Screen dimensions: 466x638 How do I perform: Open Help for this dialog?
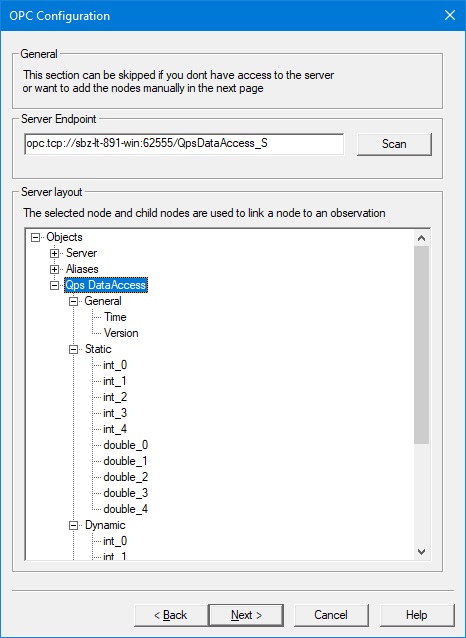417,615
